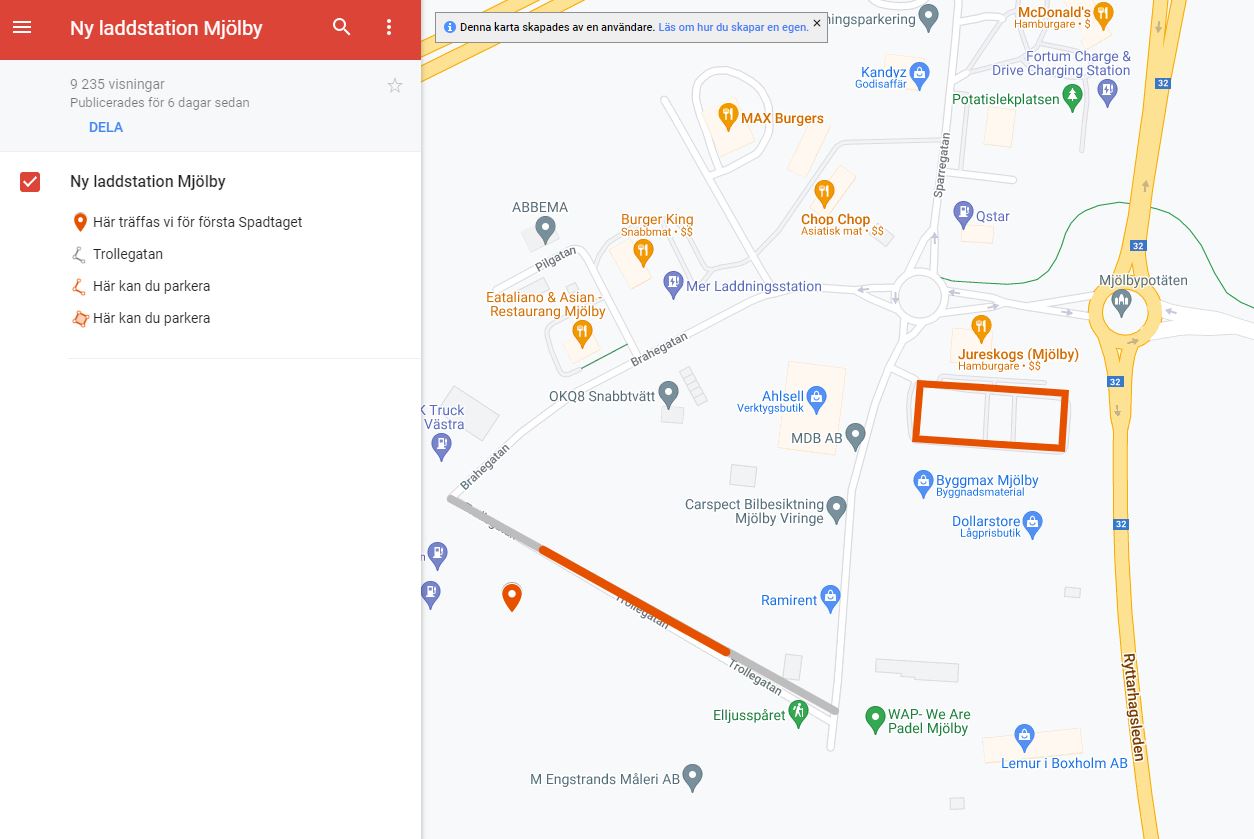This screenshot has width=1254, height=839.
Task: Select the Mer Laddningsstation charging icon
Action: 674,286
